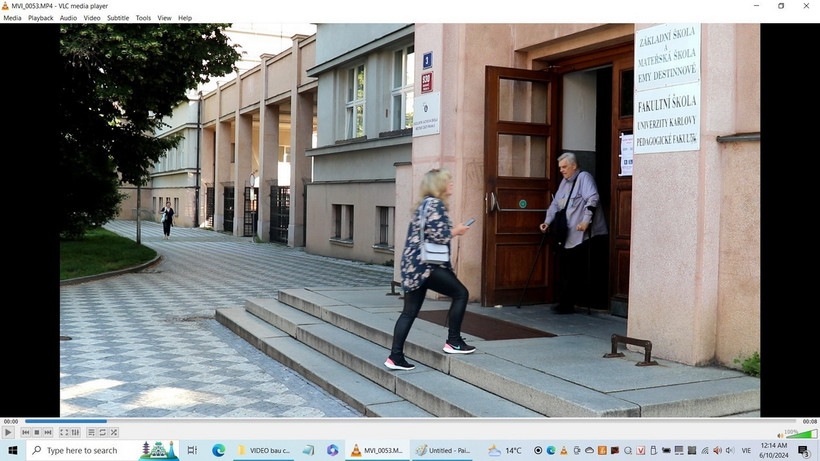
Task: Show the playlist view
Action: pos(91,432)
